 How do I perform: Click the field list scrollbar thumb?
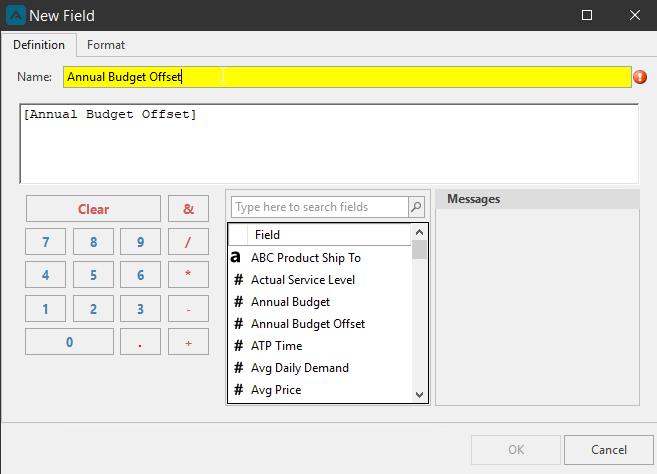coord(419,250)
